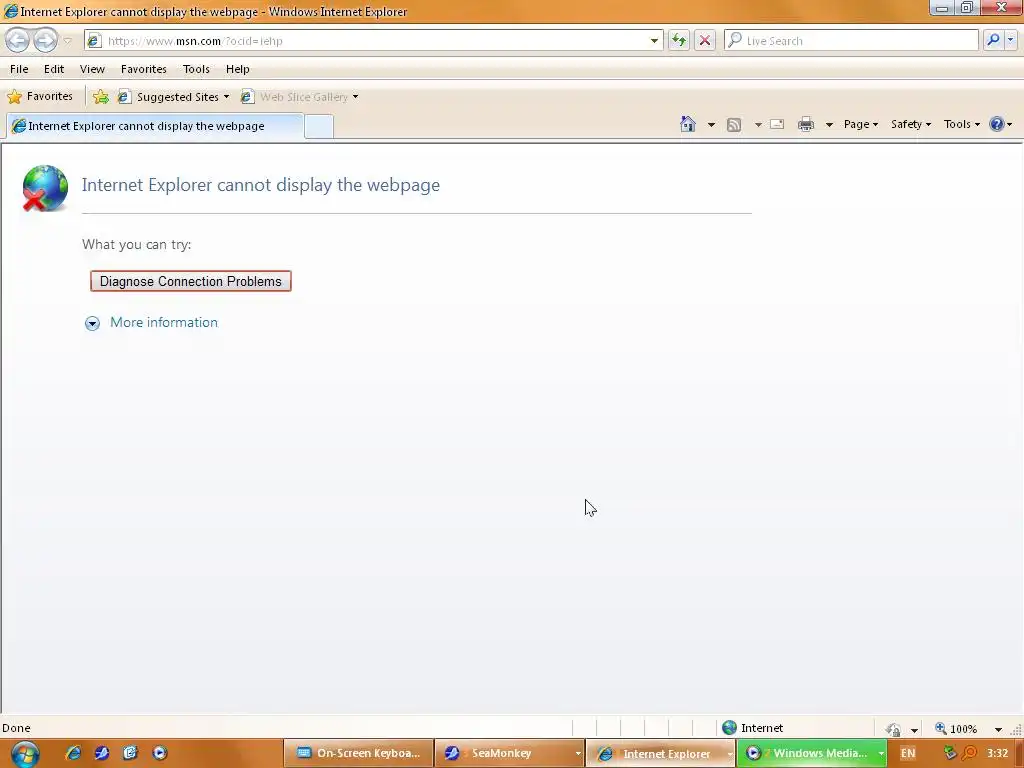Screen dimensions: 1024x768
Task: Click the 100% zoom level button
Action: coord(956,728)
